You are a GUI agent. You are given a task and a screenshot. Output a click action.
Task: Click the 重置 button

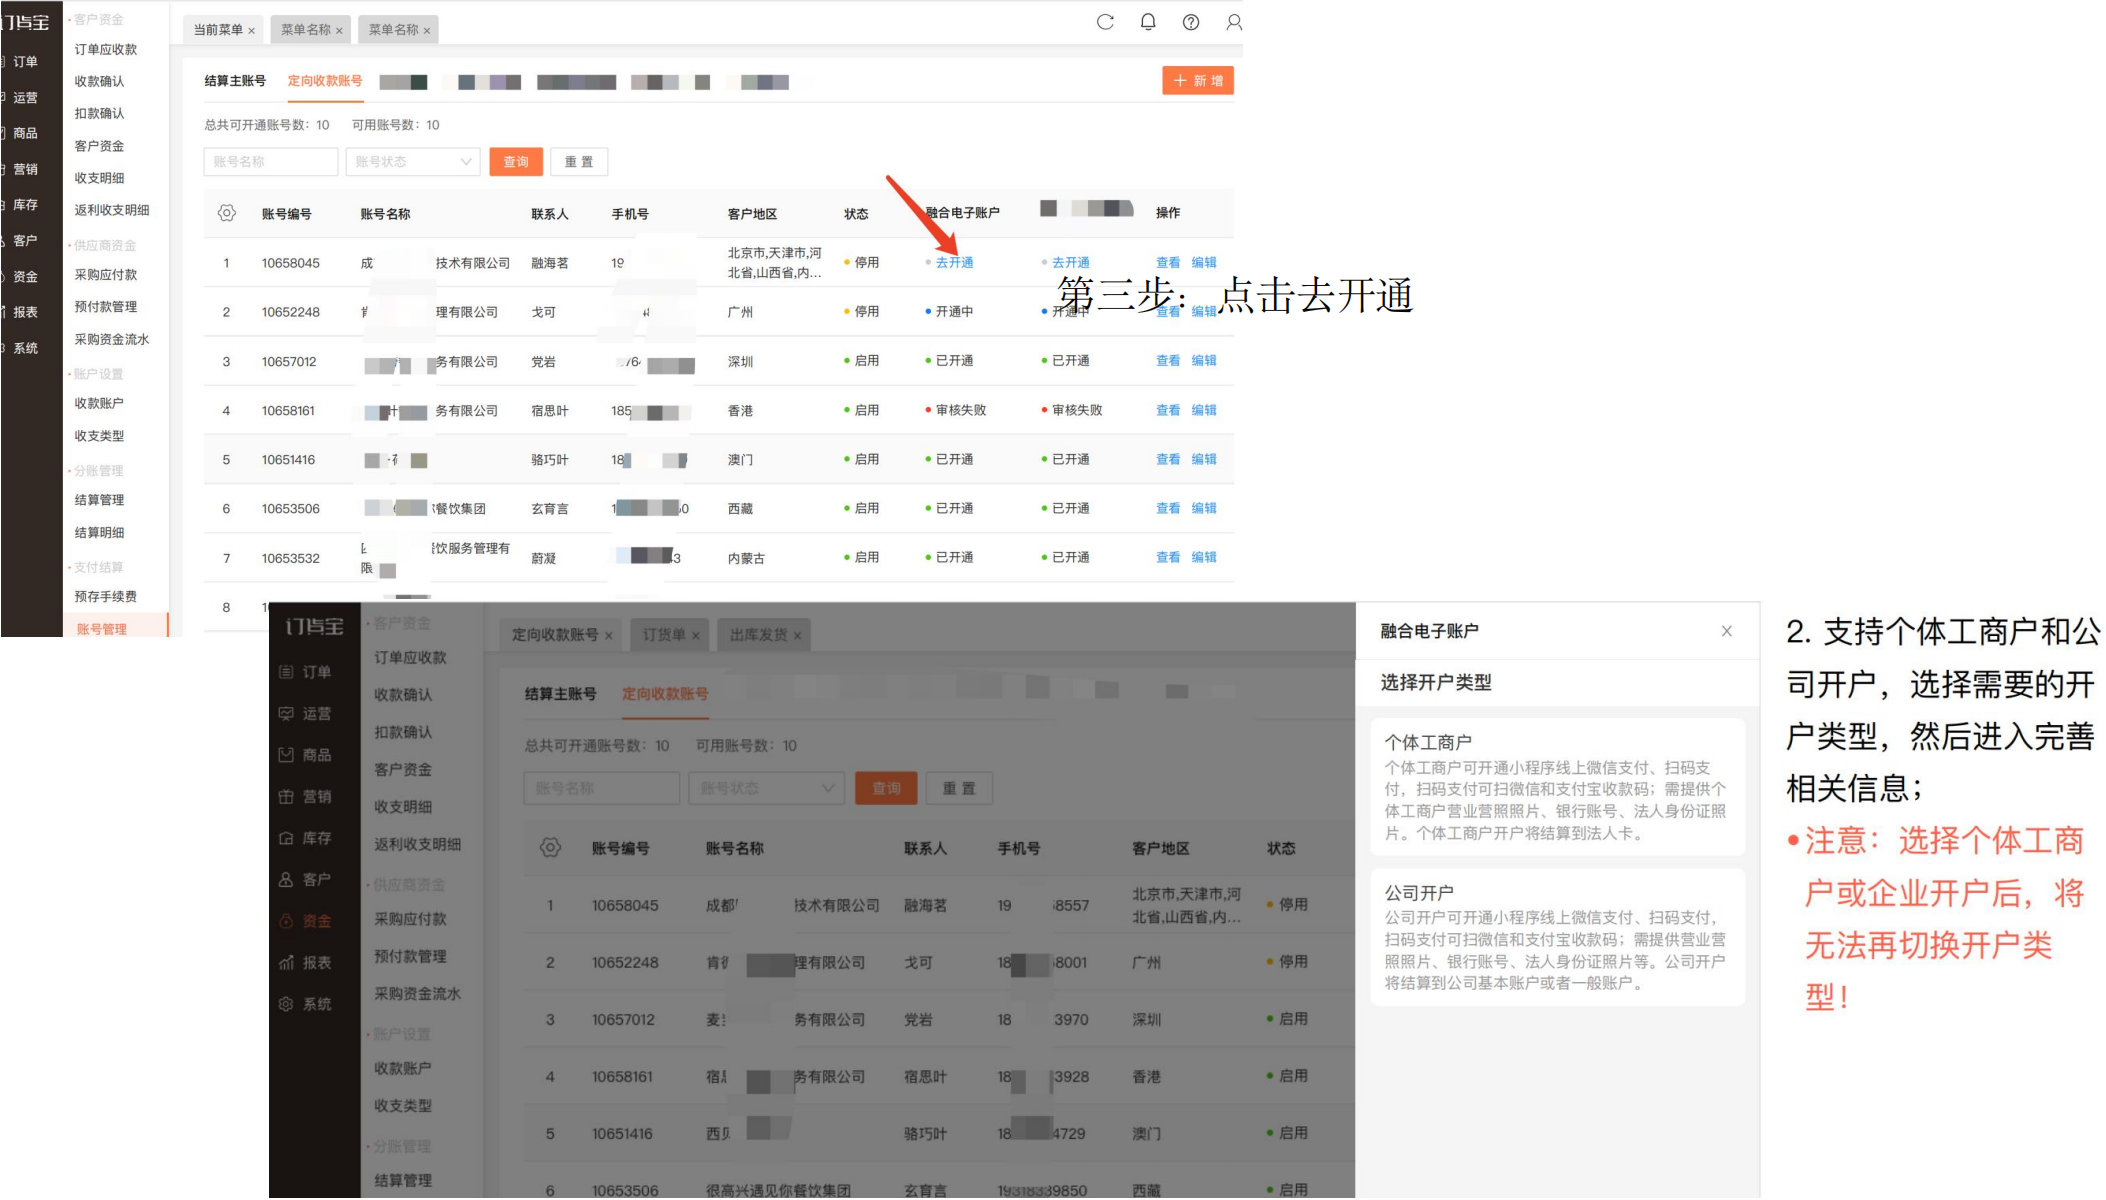click(x=579, y=162)
